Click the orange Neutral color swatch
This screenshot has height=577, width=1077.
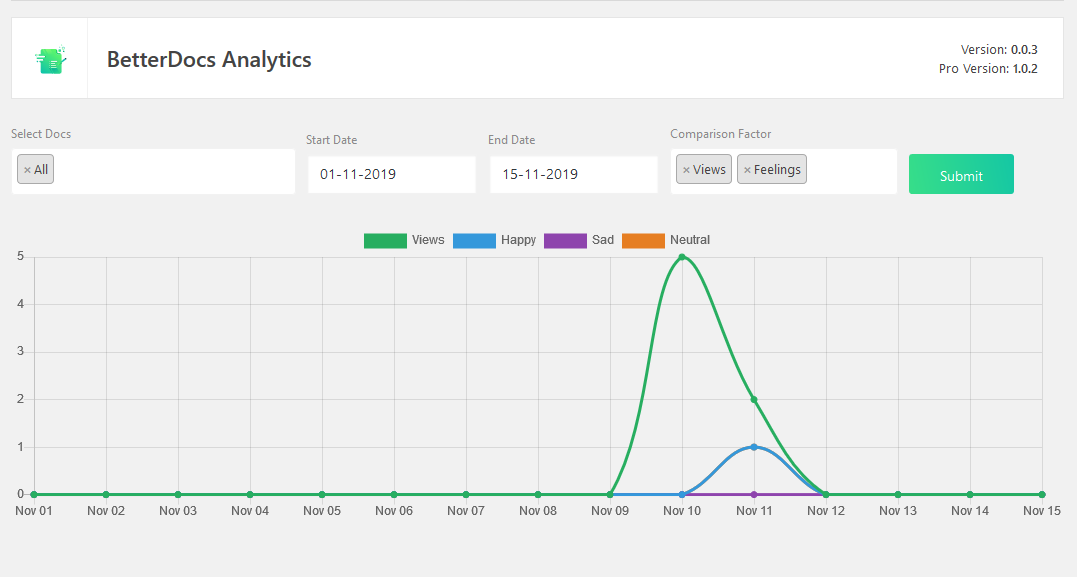pos(643,240)
